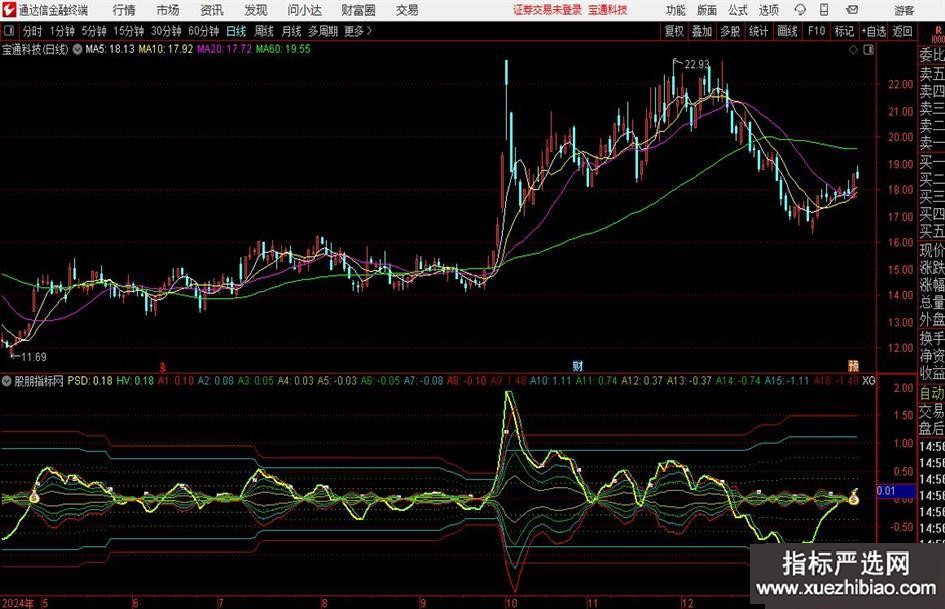Screen dimensions: 945x609
Task: Switch to 15分钟 chart period
Action: pyautogui.click(x=128, y=31)
